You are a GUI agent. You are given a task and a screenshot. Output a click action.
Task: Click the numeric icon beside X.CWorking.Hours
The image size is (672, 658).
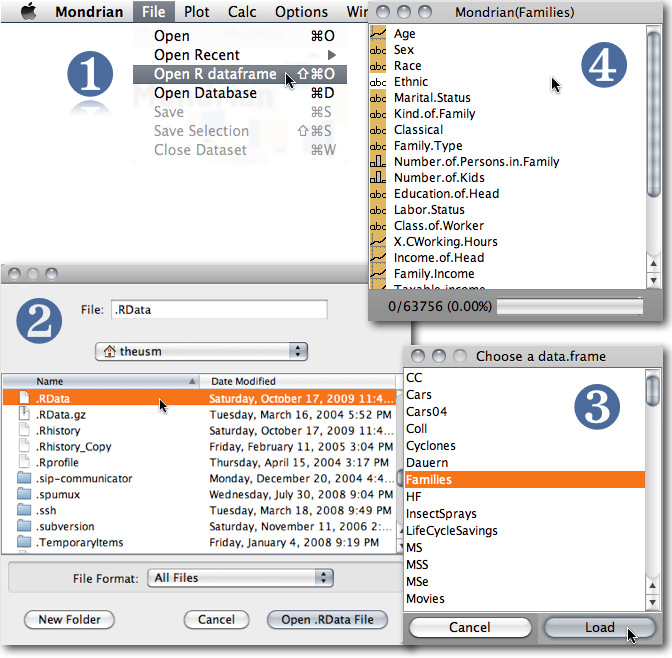378,242
